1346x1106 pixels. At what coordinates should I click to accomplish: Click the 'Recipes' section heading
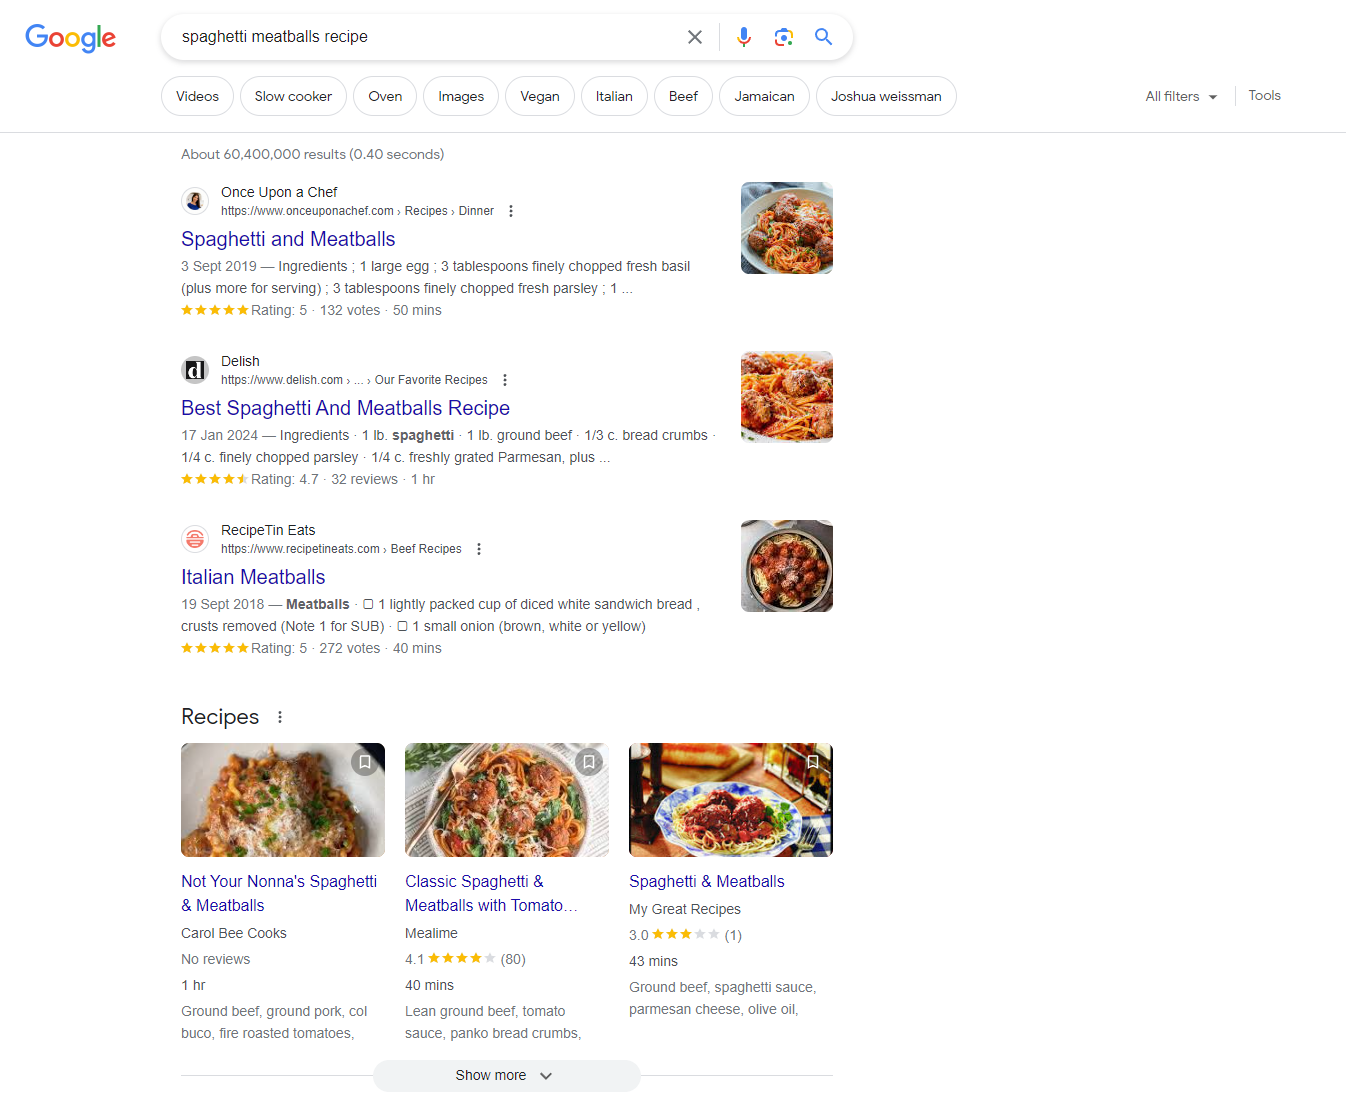pos(220,717)
